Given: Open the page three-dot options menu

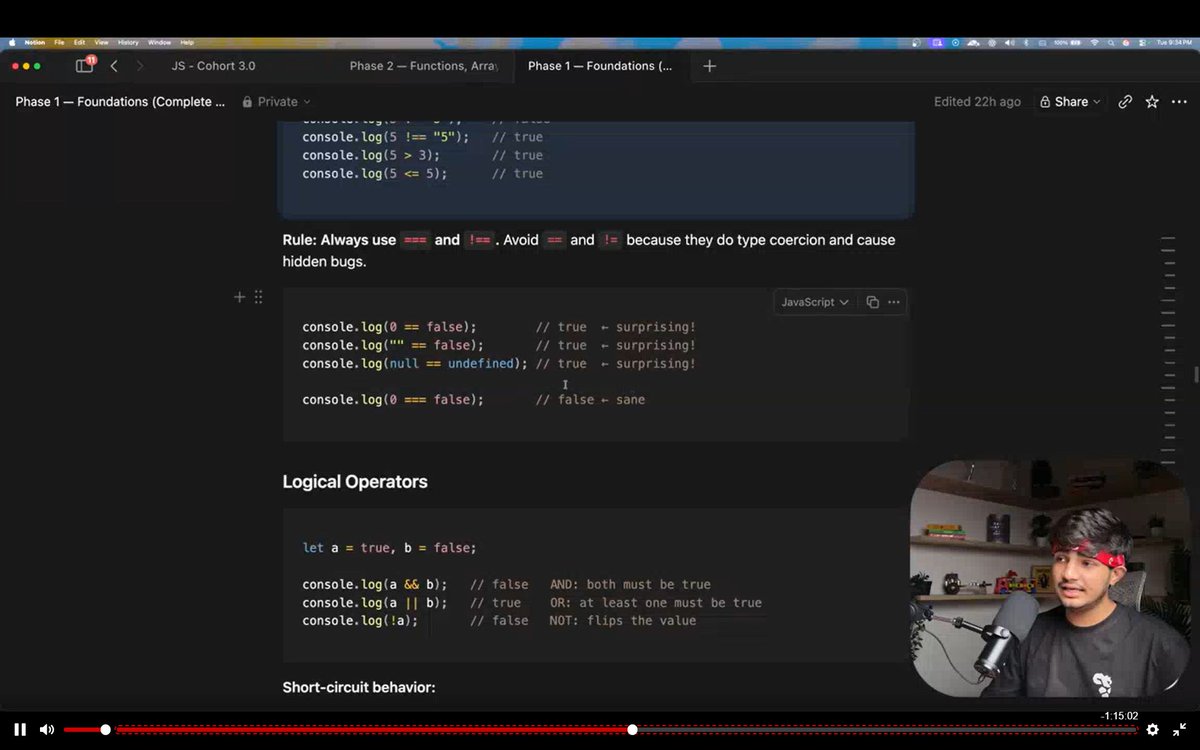Looking at the screenshot, I should click(1179, 102).
